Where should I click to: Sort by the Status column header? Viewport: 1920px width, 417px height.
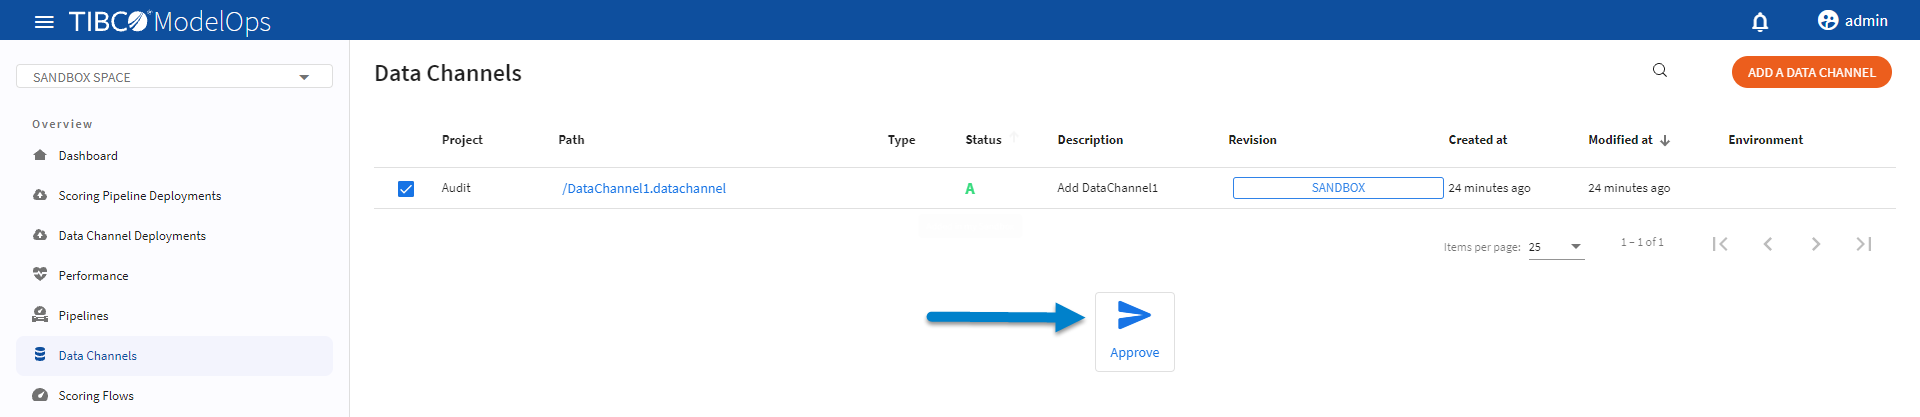point(983,140)
